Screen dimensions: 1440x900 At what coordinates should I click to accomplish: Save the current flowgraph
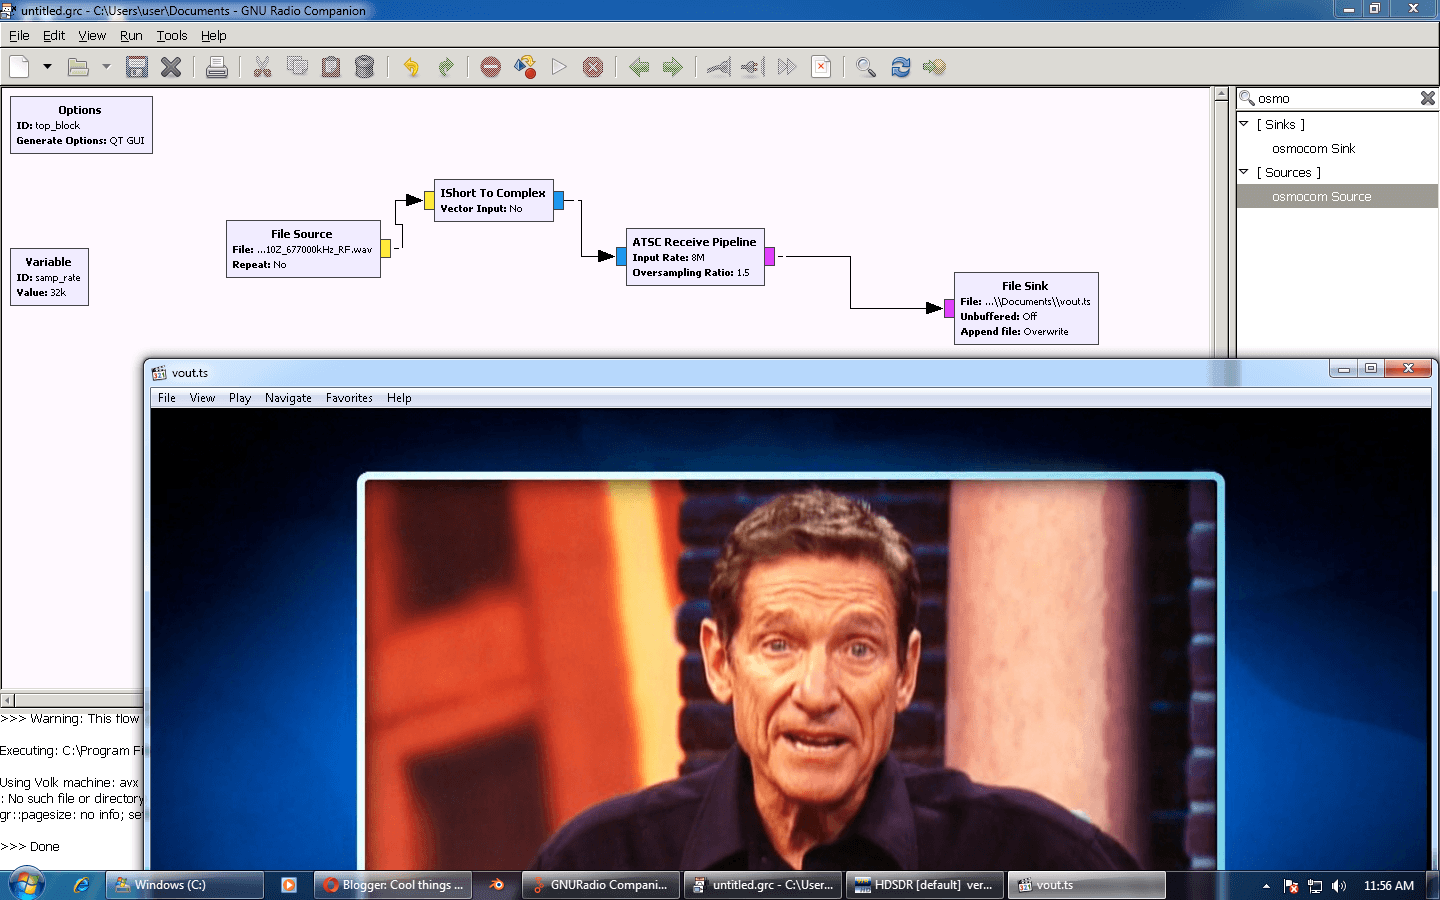(136, 66)
